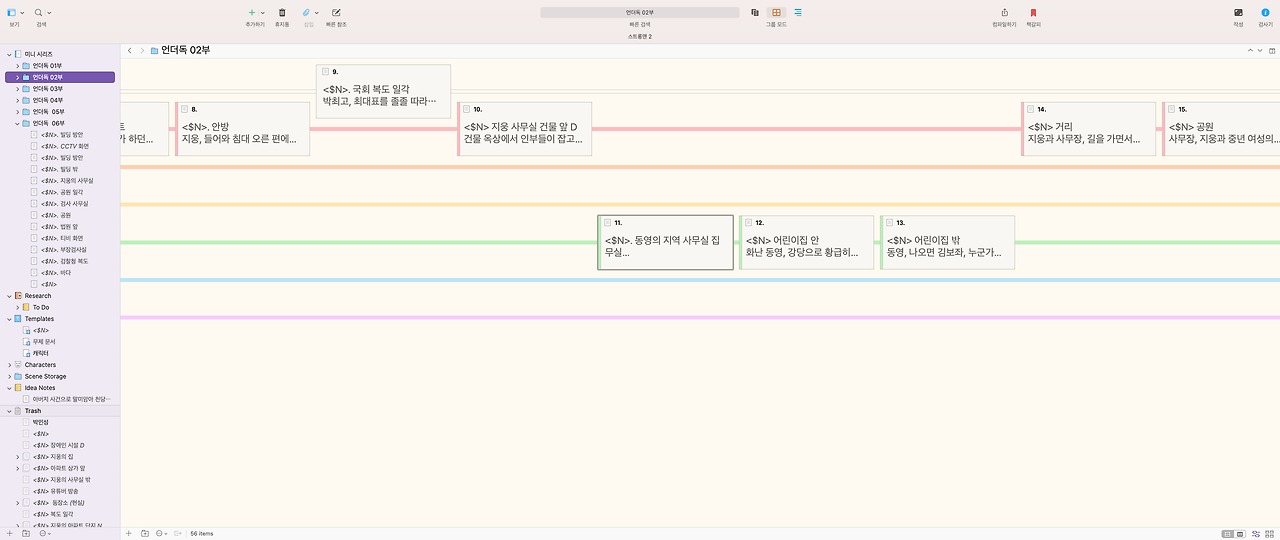Viewport: 1280px width, 540px height.
Task: Toggle checkbox on card 12 어린이집 안
Action: [x=749, y=222]
